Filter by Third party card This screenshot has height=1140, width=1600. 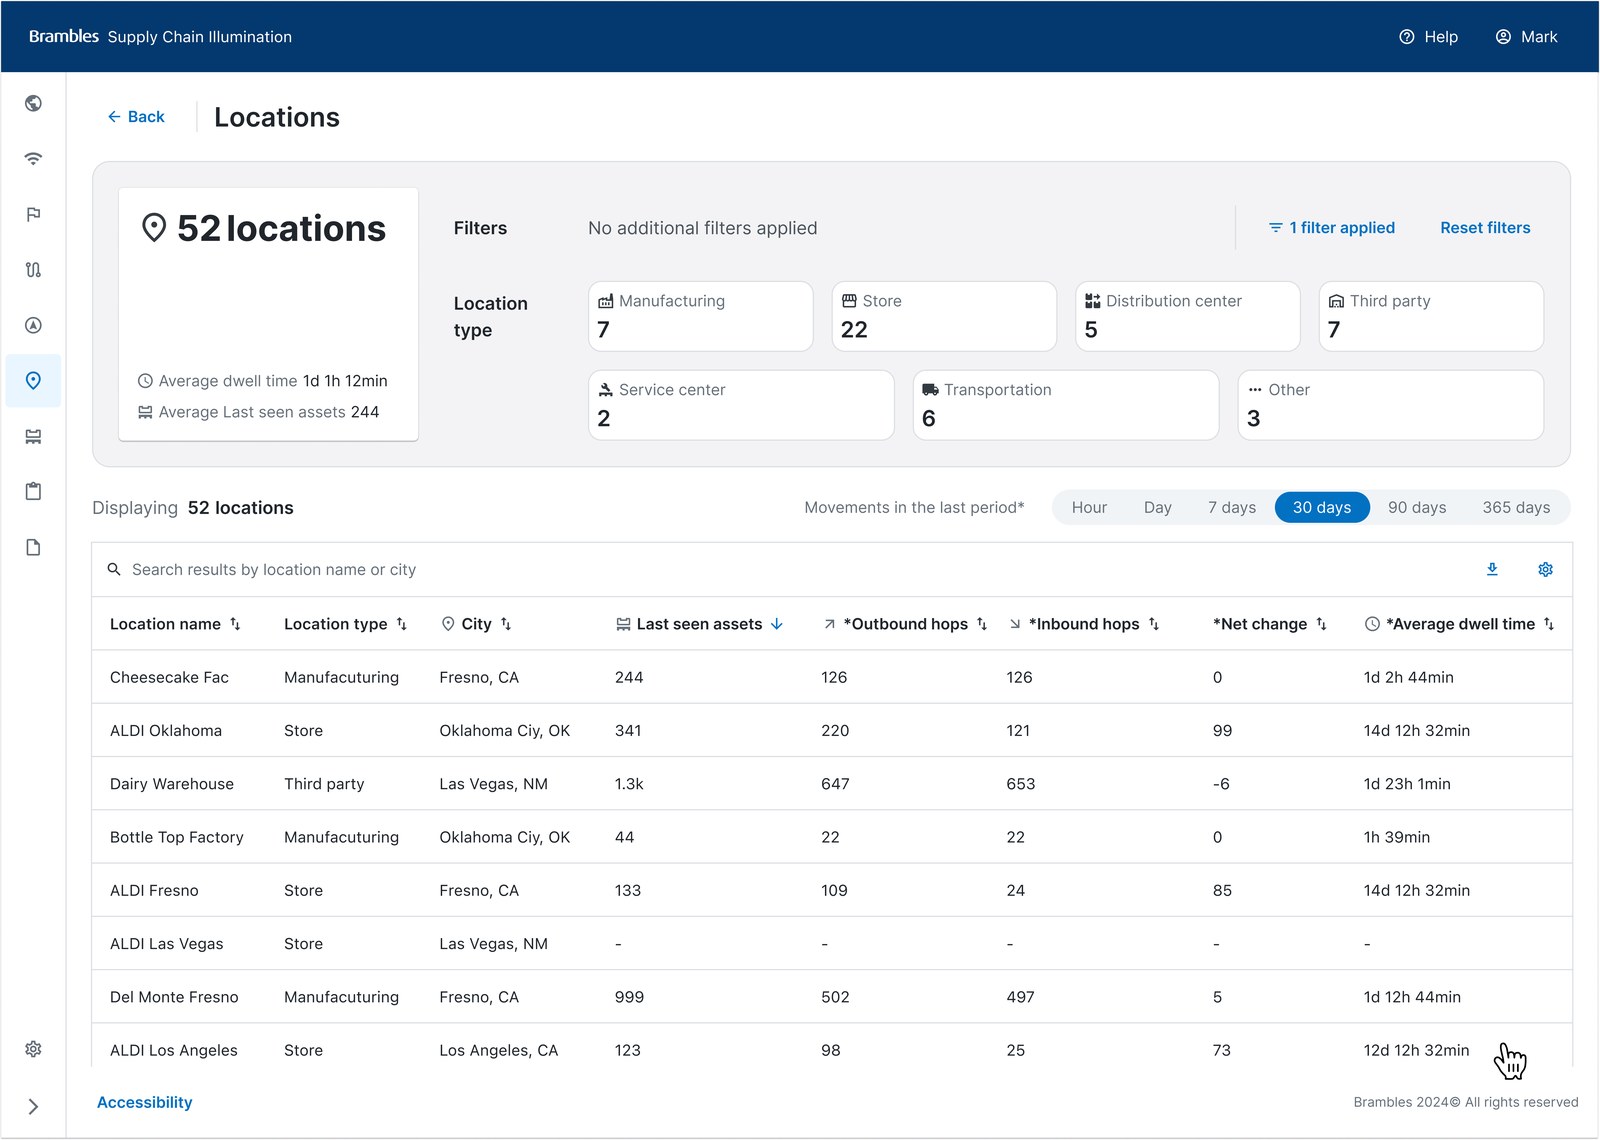pyautogui.click(x=1431, y=316)
